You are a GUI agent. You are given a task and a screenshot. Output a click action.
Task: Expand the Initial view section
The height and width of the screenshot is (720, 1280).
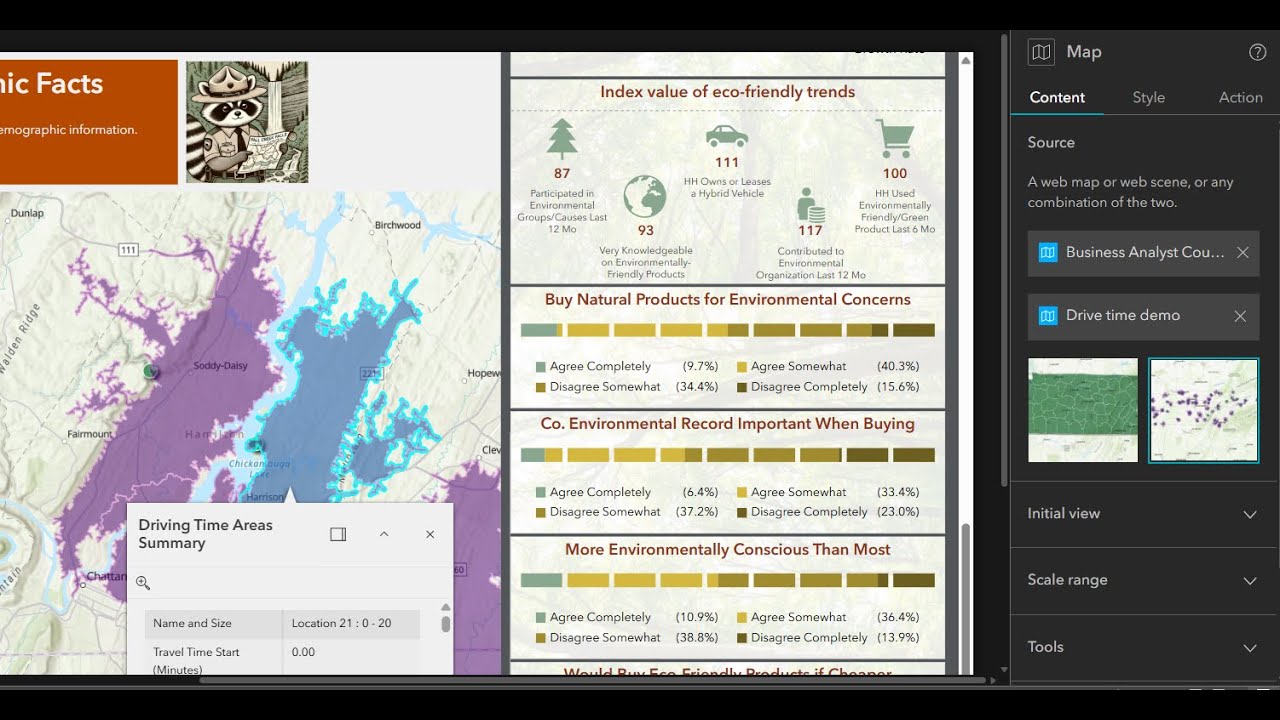1144,514
